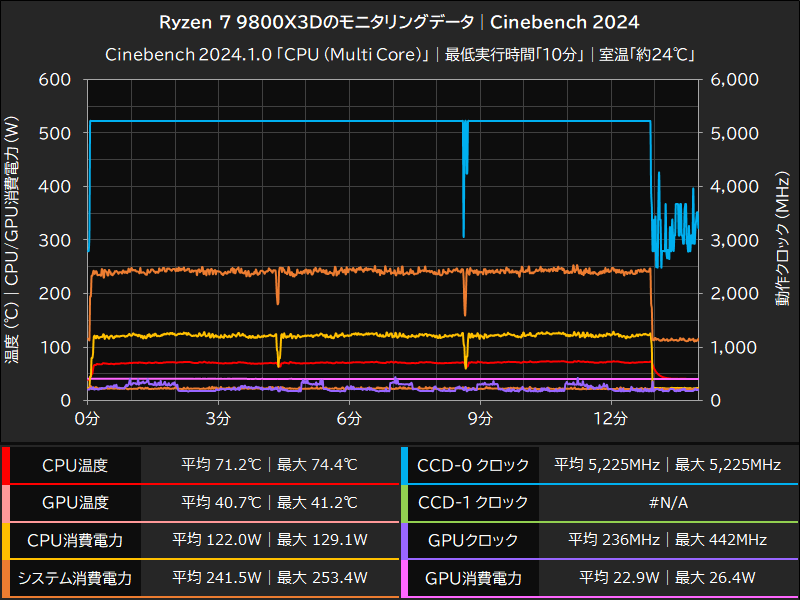Select the GPU消費電力 legend entry
The height and width of the screenshot is (600, 800).
pyautogui.click(x=470, y=578)
